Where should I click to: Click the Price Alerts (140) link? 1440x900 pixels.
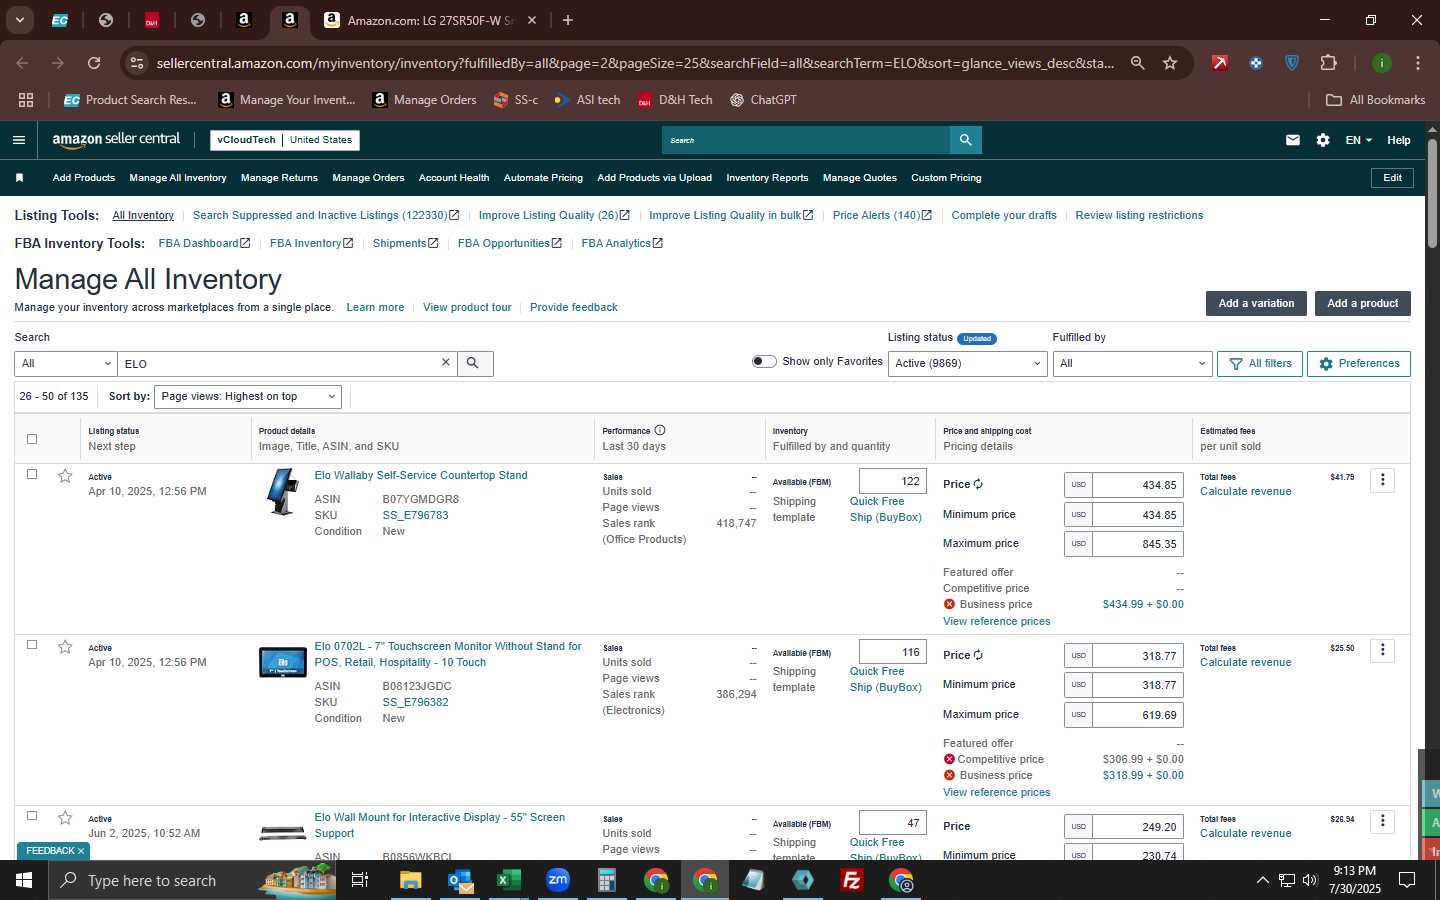[881, 215]
